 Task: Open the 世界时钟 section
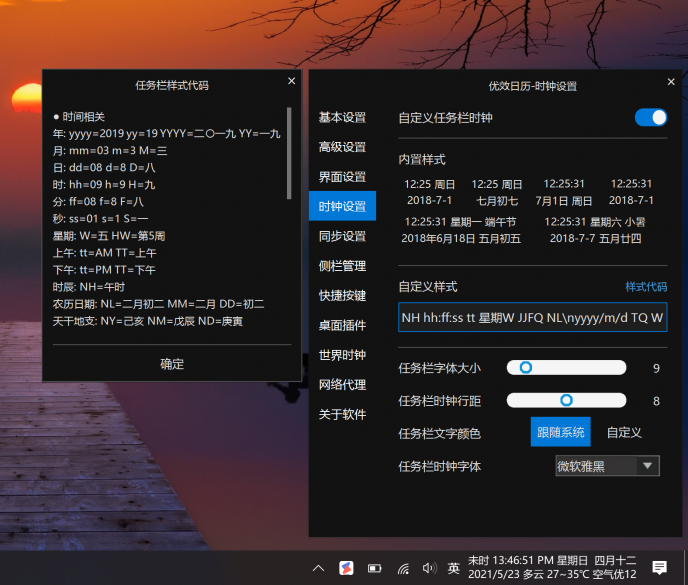[342, 355]
